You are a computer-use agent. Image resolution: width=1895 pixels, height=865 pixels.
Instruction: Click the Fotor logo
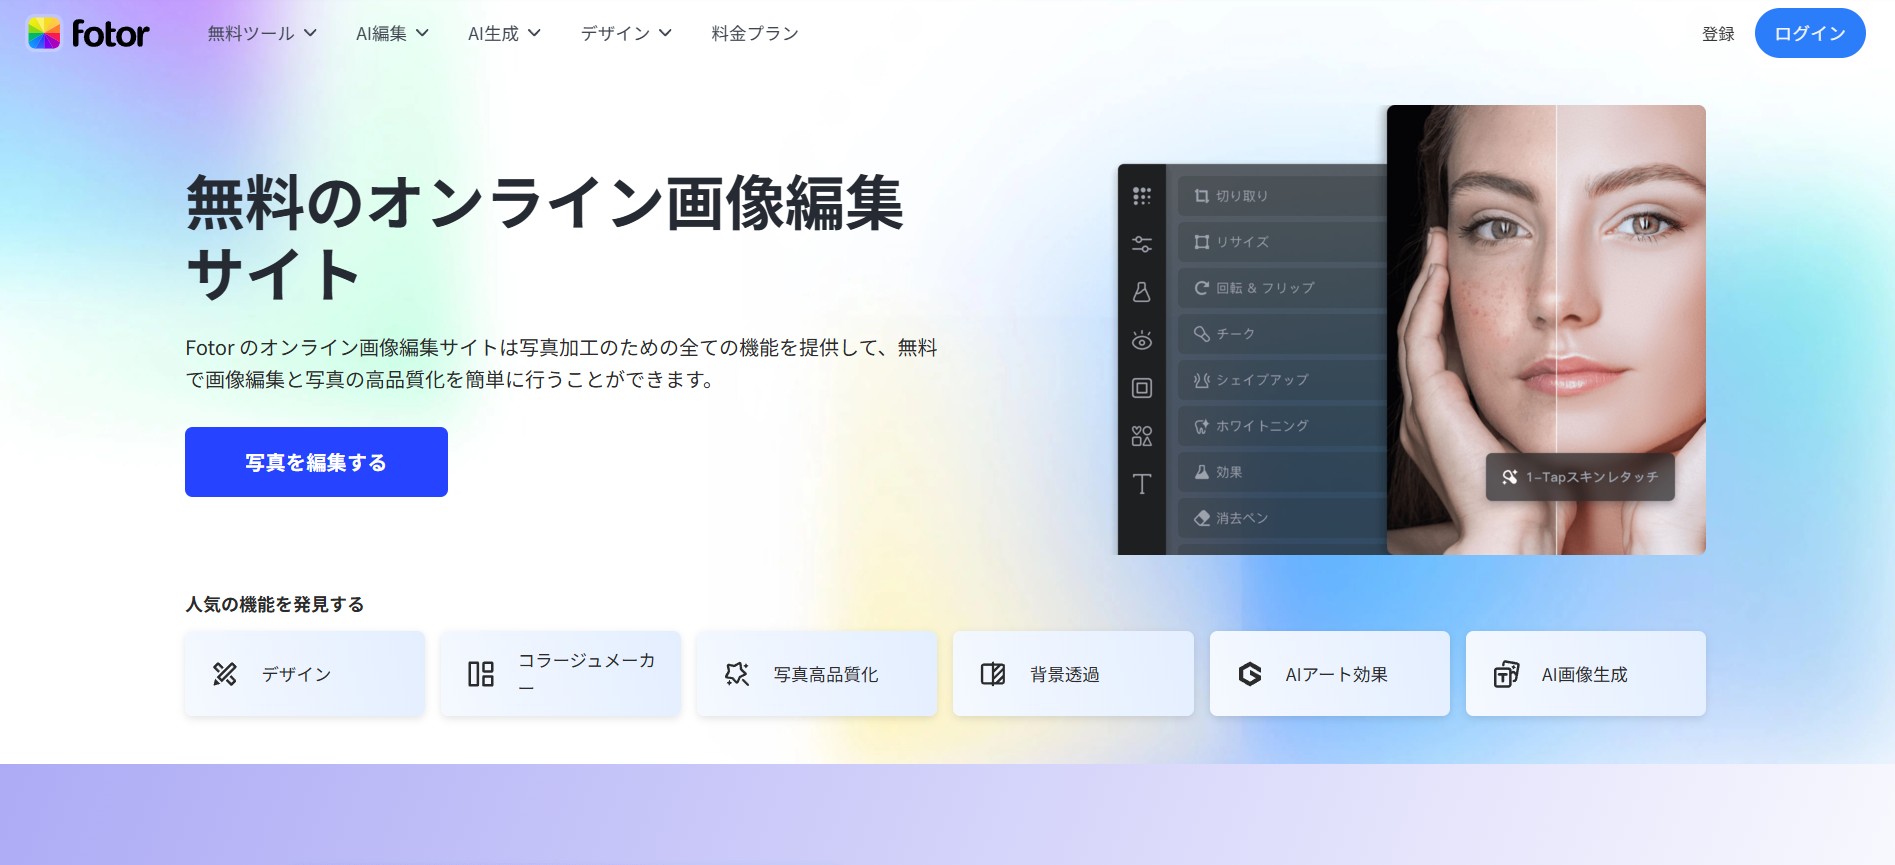click(87, 33)
